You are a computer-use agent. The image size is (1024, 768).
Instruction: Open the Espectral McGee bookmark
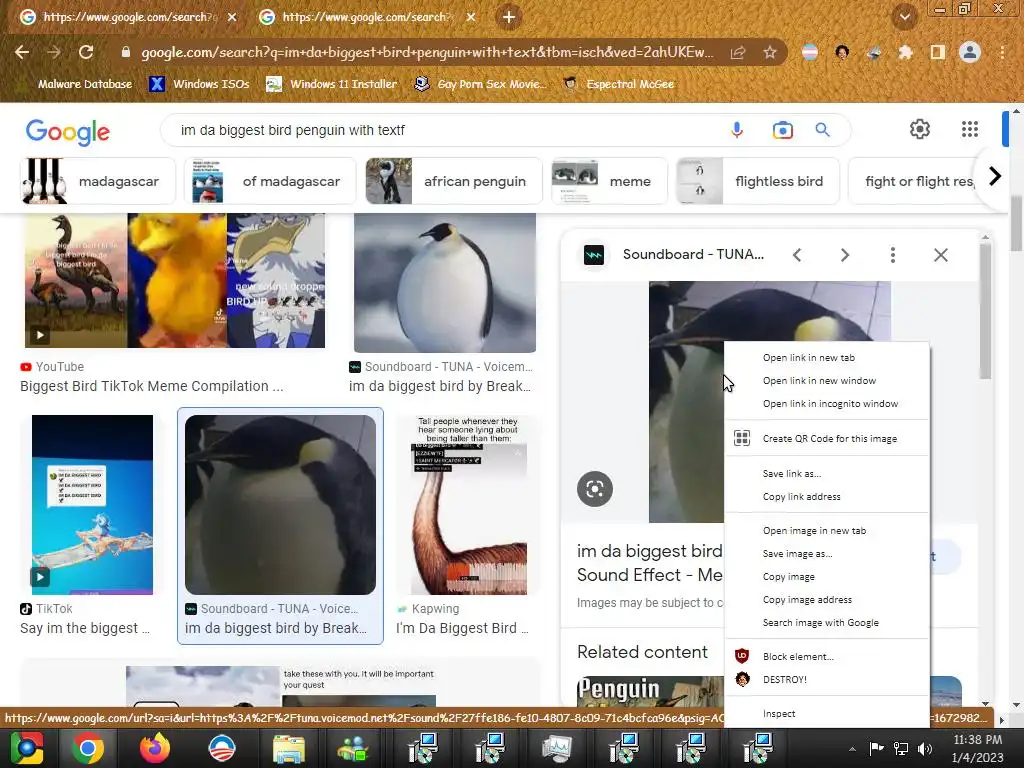[x=618, y=84]
